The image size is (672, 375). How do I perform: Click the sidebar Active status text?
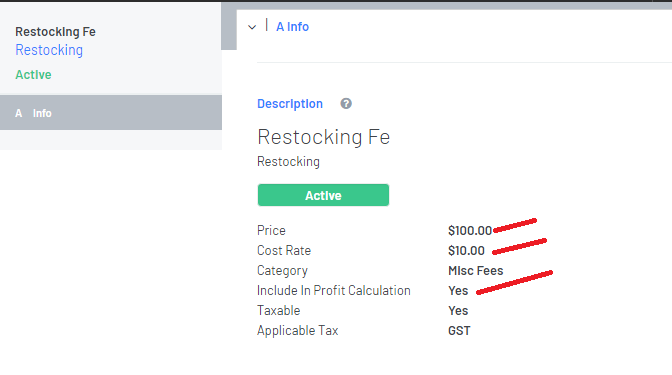pyautogui.click(x=33, y=75)
